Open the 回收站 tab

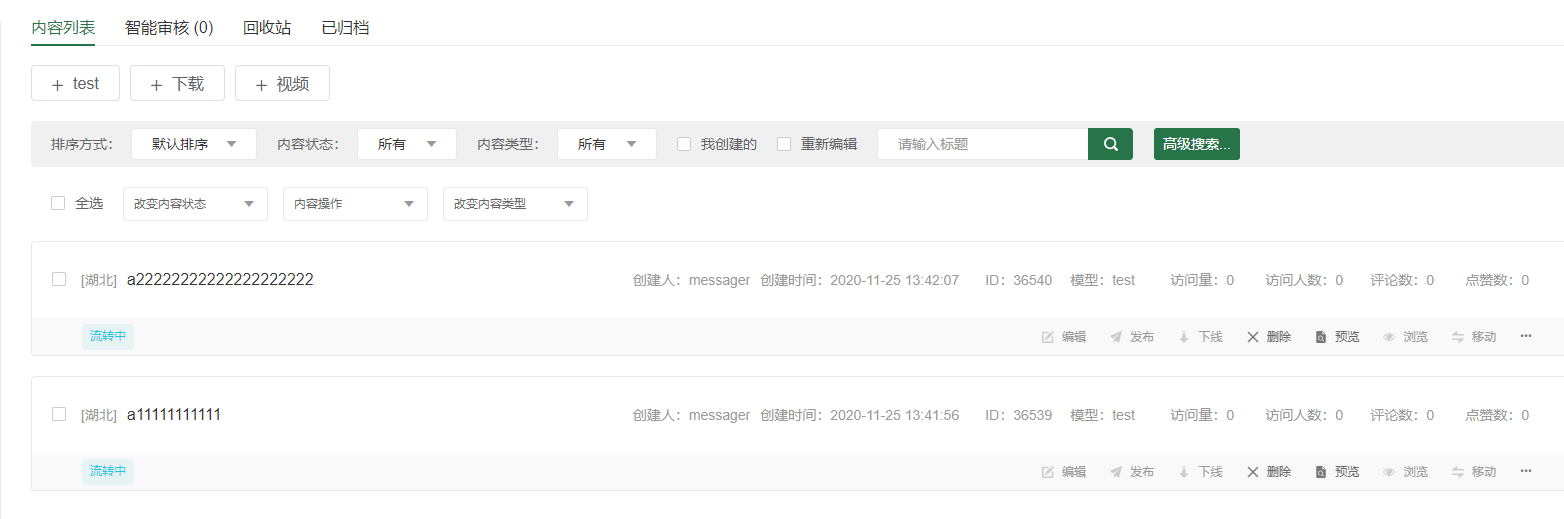267,28
